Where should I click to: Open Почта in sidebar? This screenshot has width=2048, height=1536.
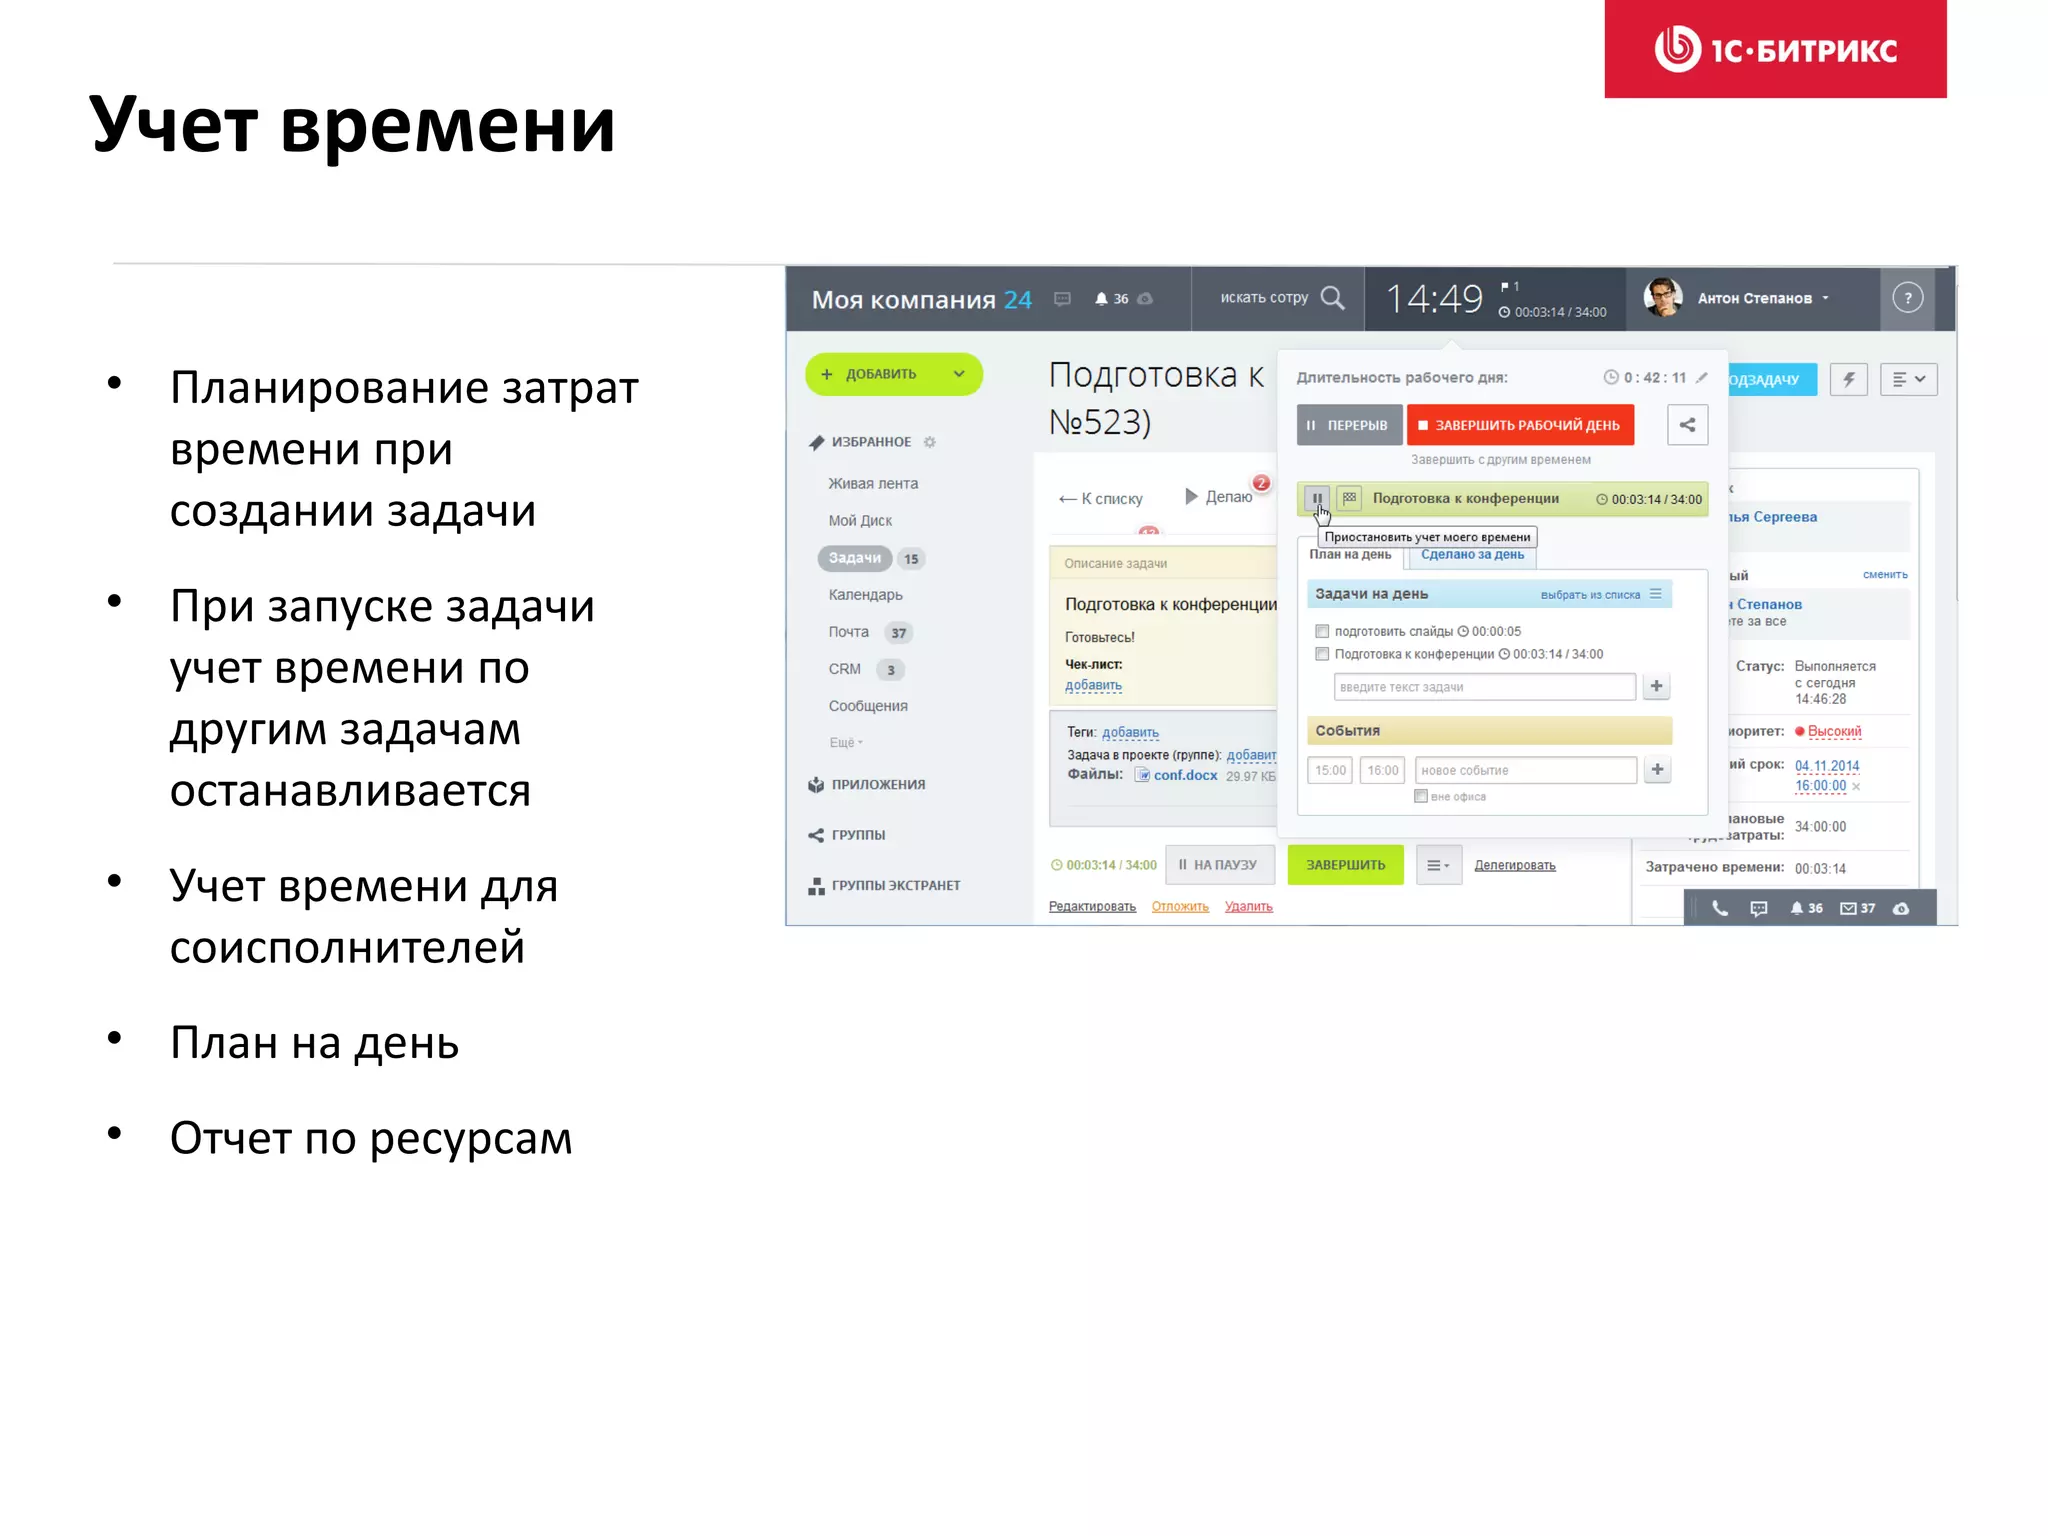848,632
